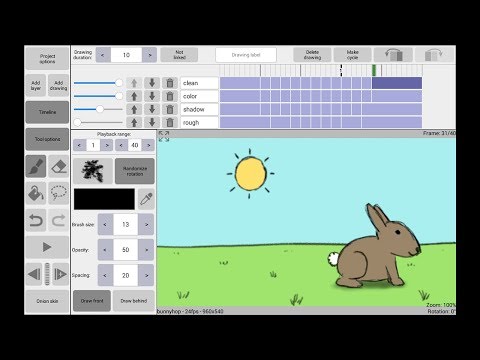
Task: Increase brush size
Action: click(x=146, y=225)
